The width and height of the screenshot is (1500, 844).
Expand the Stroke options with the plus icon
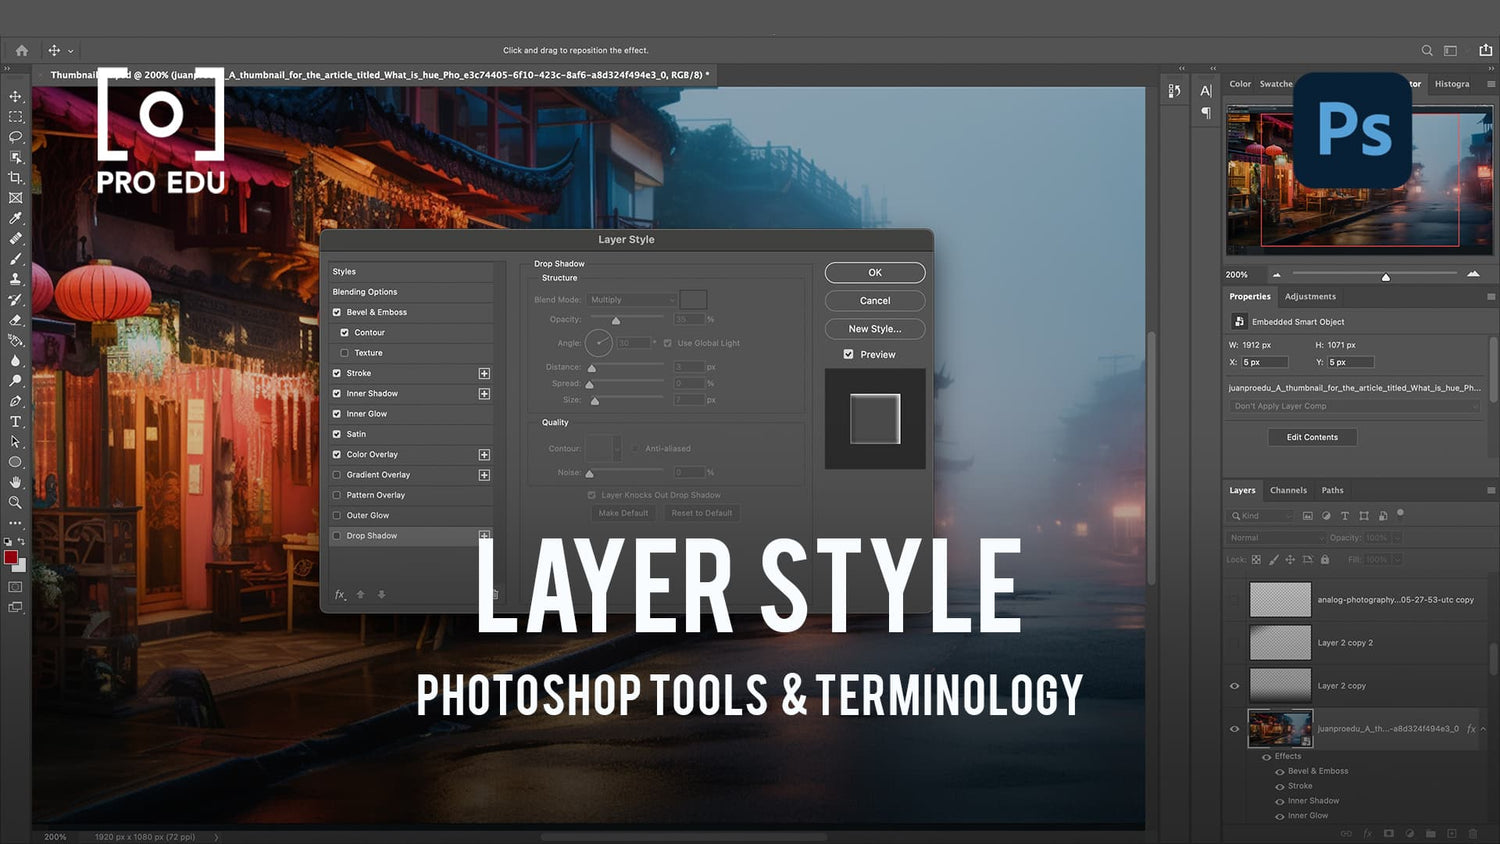(484, 373)
